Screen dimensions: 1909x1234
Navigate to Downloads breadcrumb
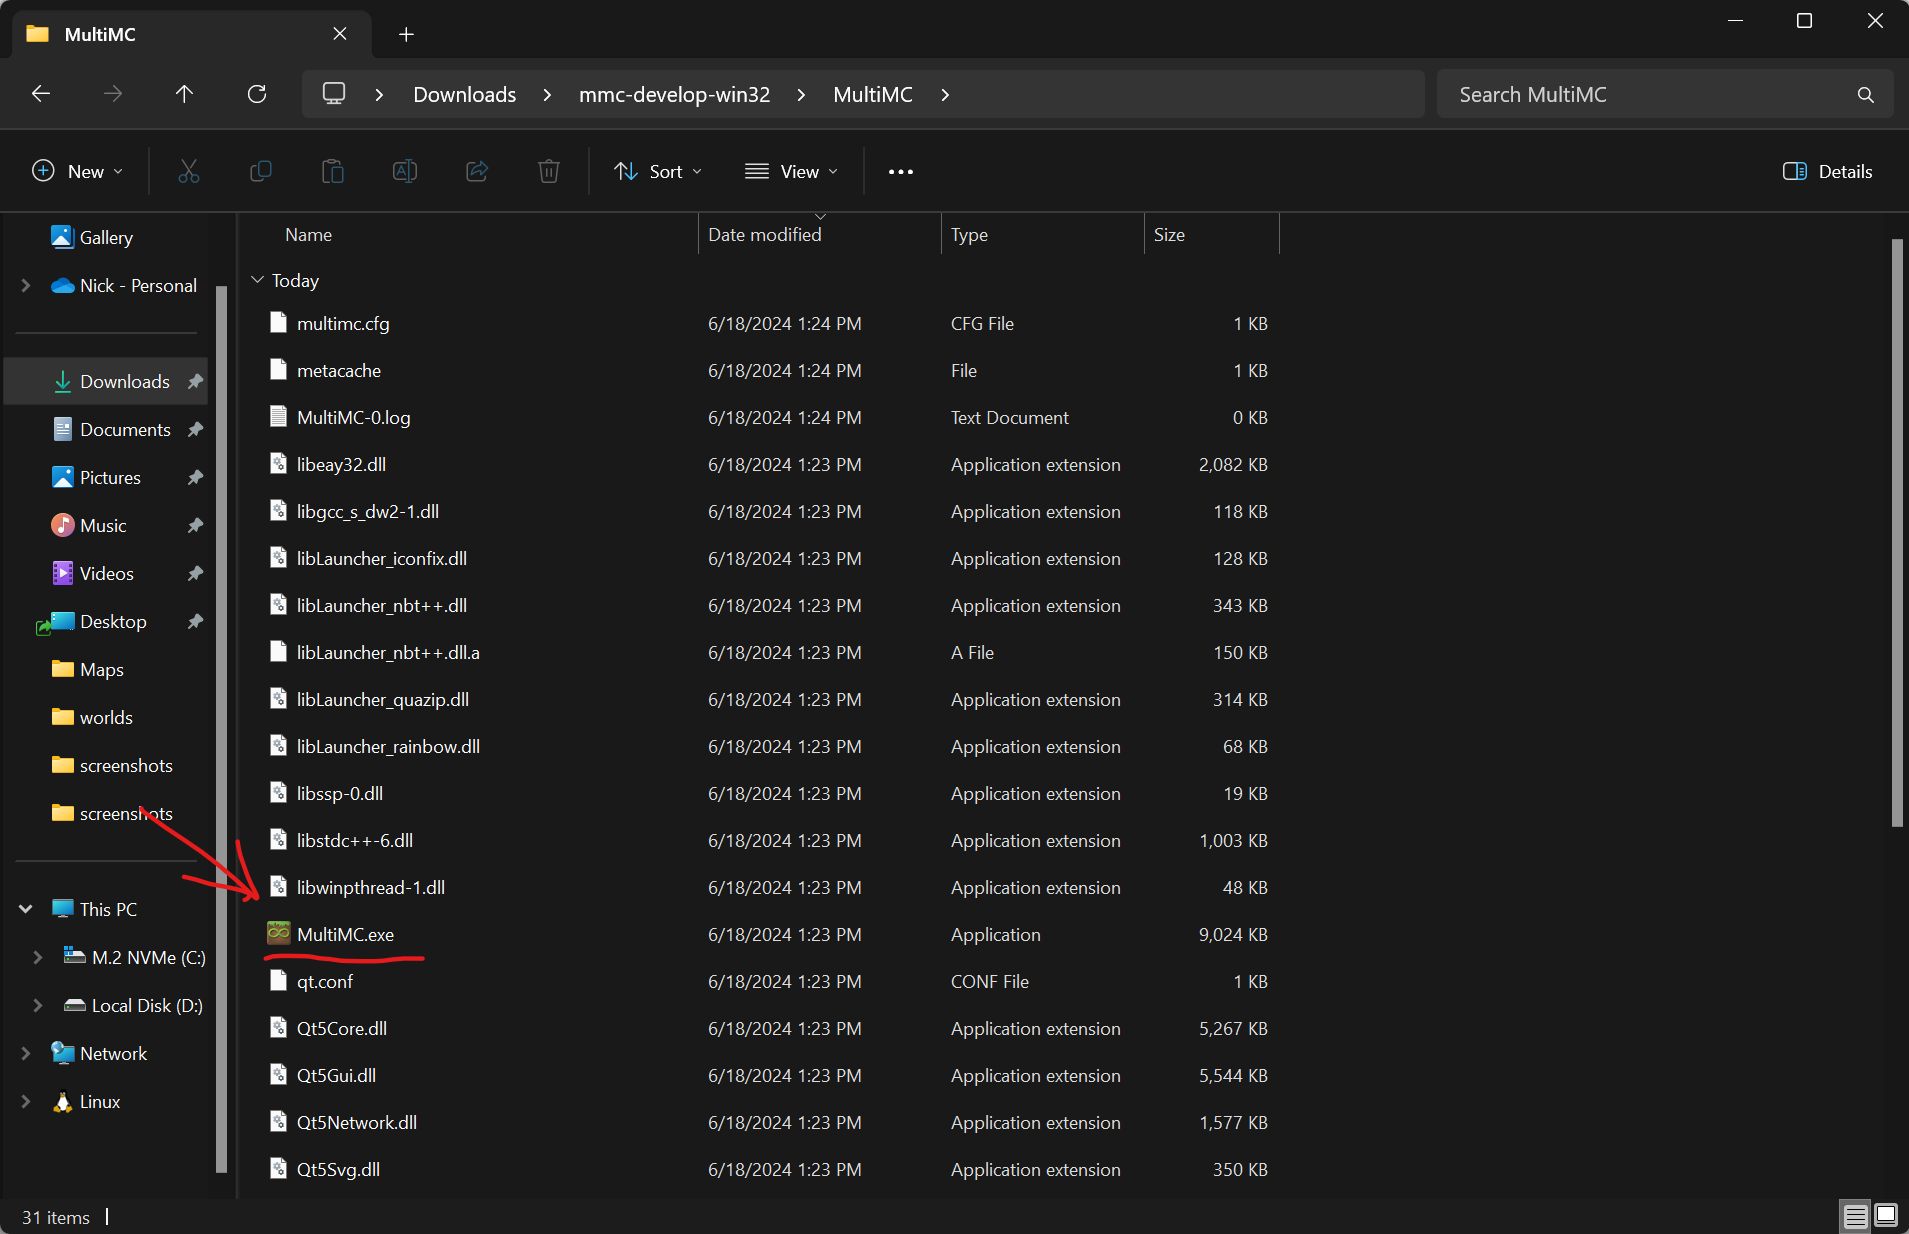click(x=464, y=95)
